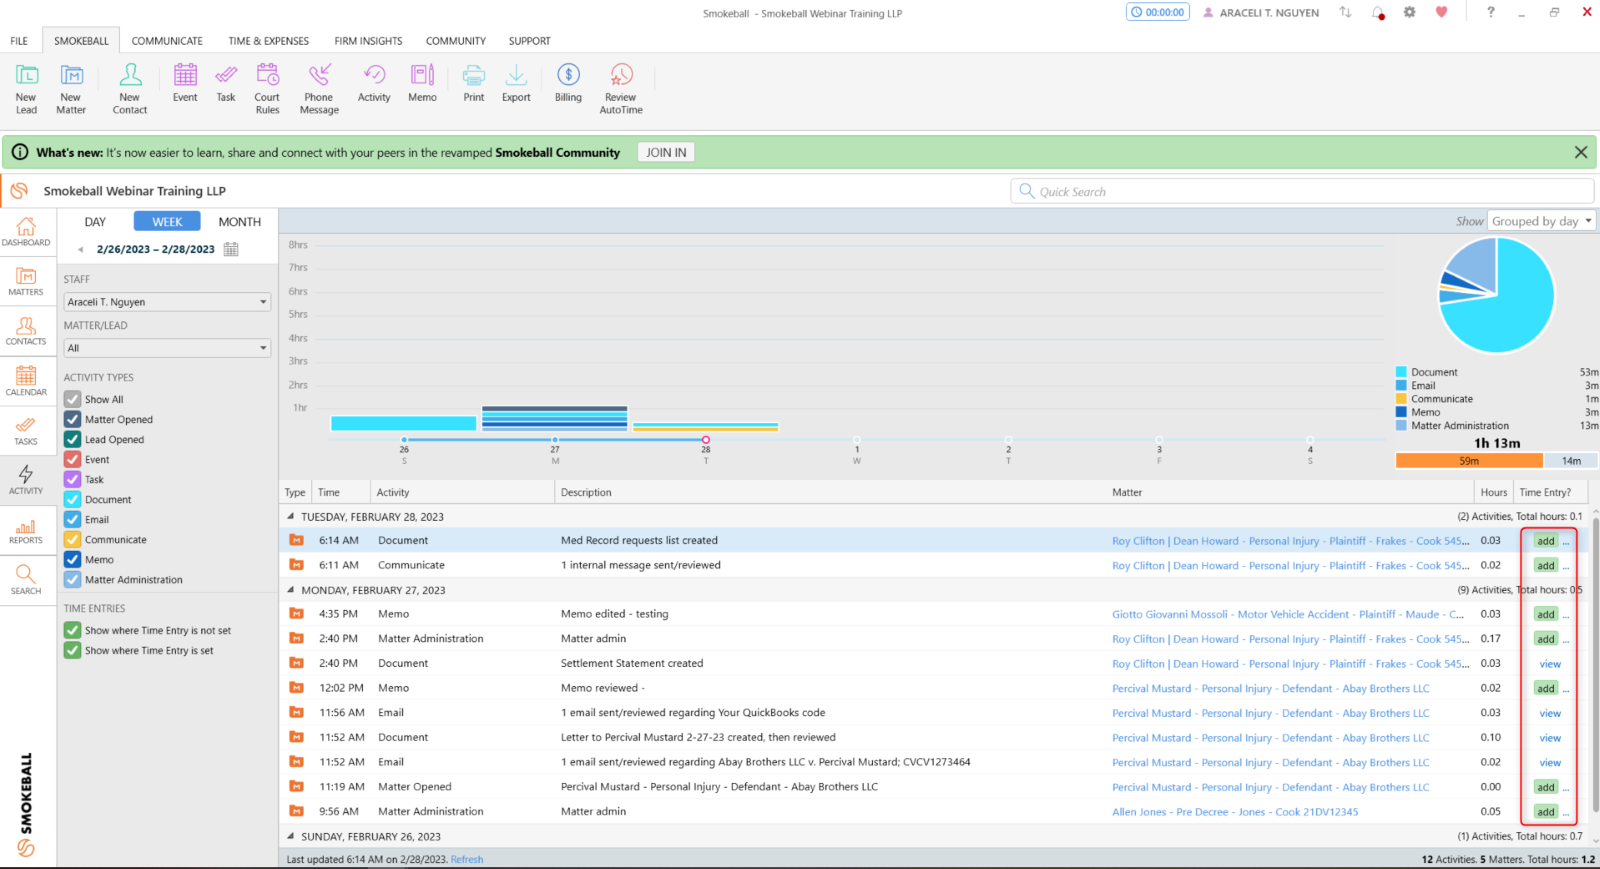Switch to Day view
Screen dimensions: 1600x869
(x=95, y=222)
